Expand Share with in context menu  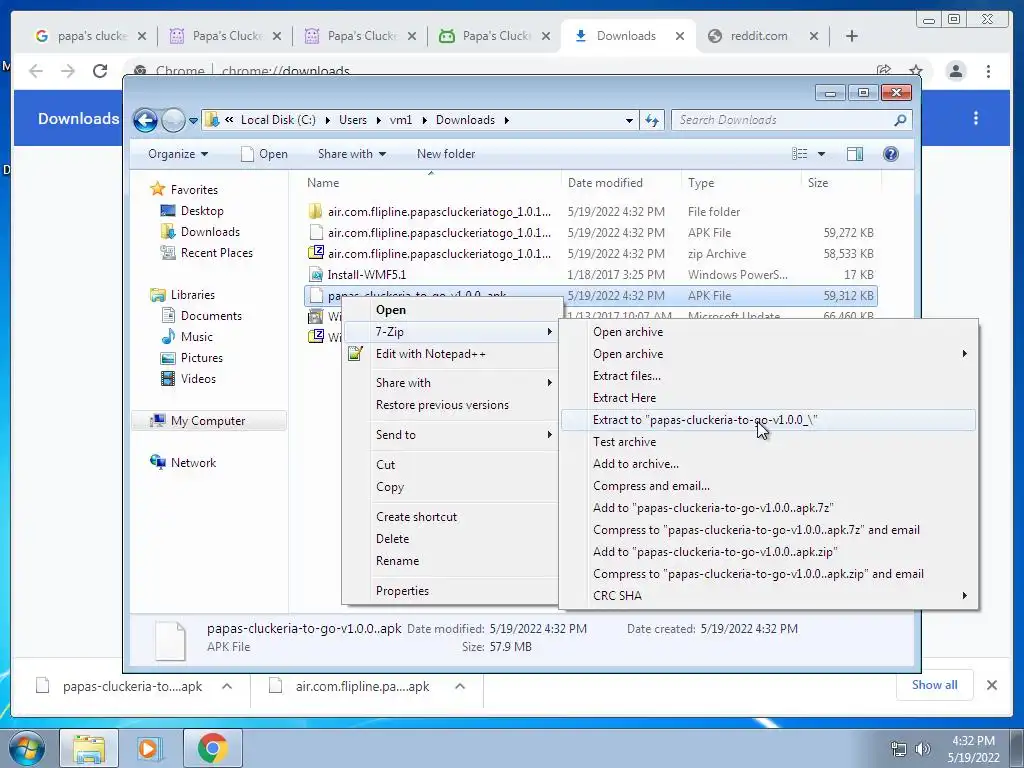pyautogui.click(x=450, y=383)
